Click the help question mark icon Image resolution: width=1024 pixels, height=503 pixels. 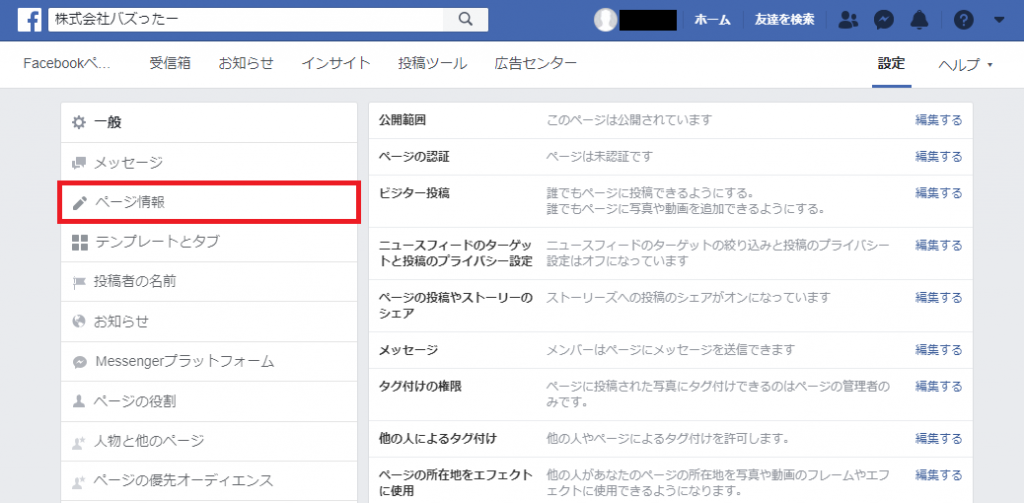(x=964, y=20)
